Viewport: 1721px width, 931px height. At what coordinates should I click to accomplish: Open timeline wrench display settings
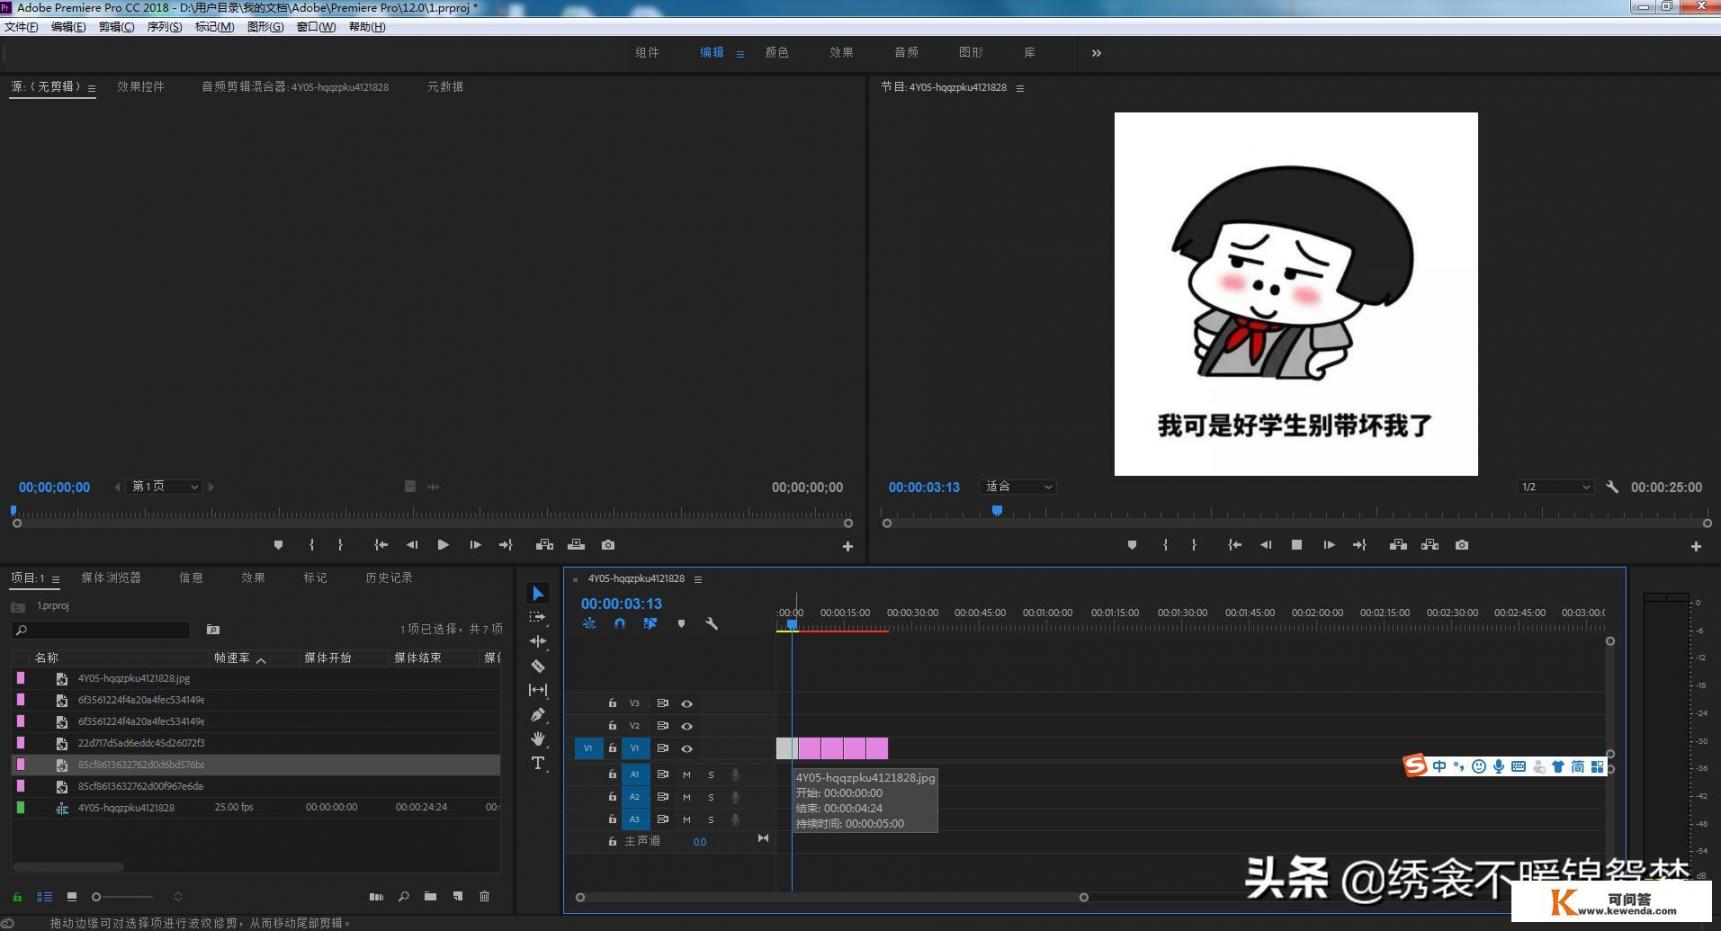(712, 623)
